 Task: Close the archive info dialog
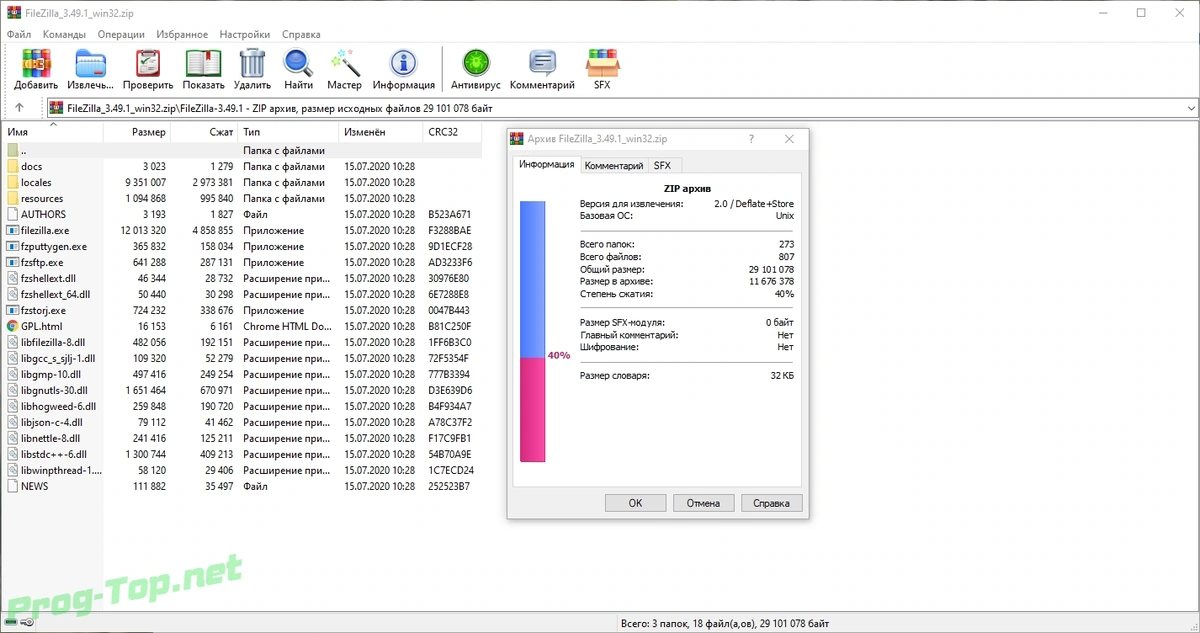pos(789,139)
